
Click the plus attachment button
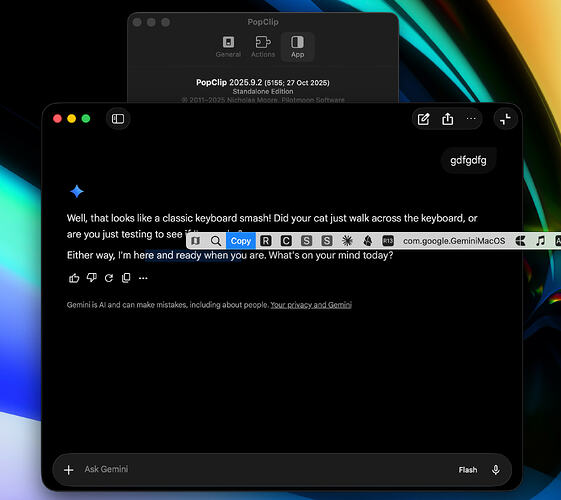coord(69,470)
